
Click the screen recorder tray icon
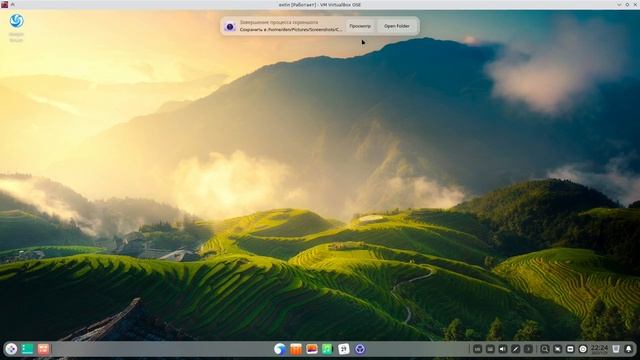[570, 349]
